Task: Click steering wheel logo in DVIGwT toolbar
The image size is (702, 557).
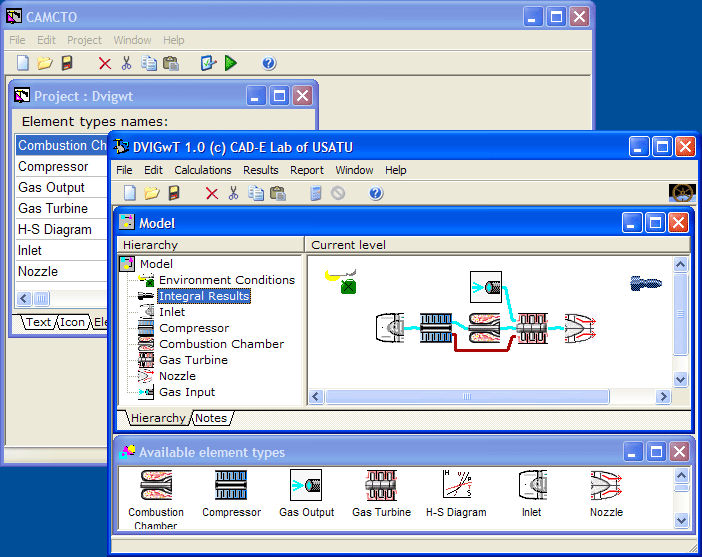Action: (682, 193)
